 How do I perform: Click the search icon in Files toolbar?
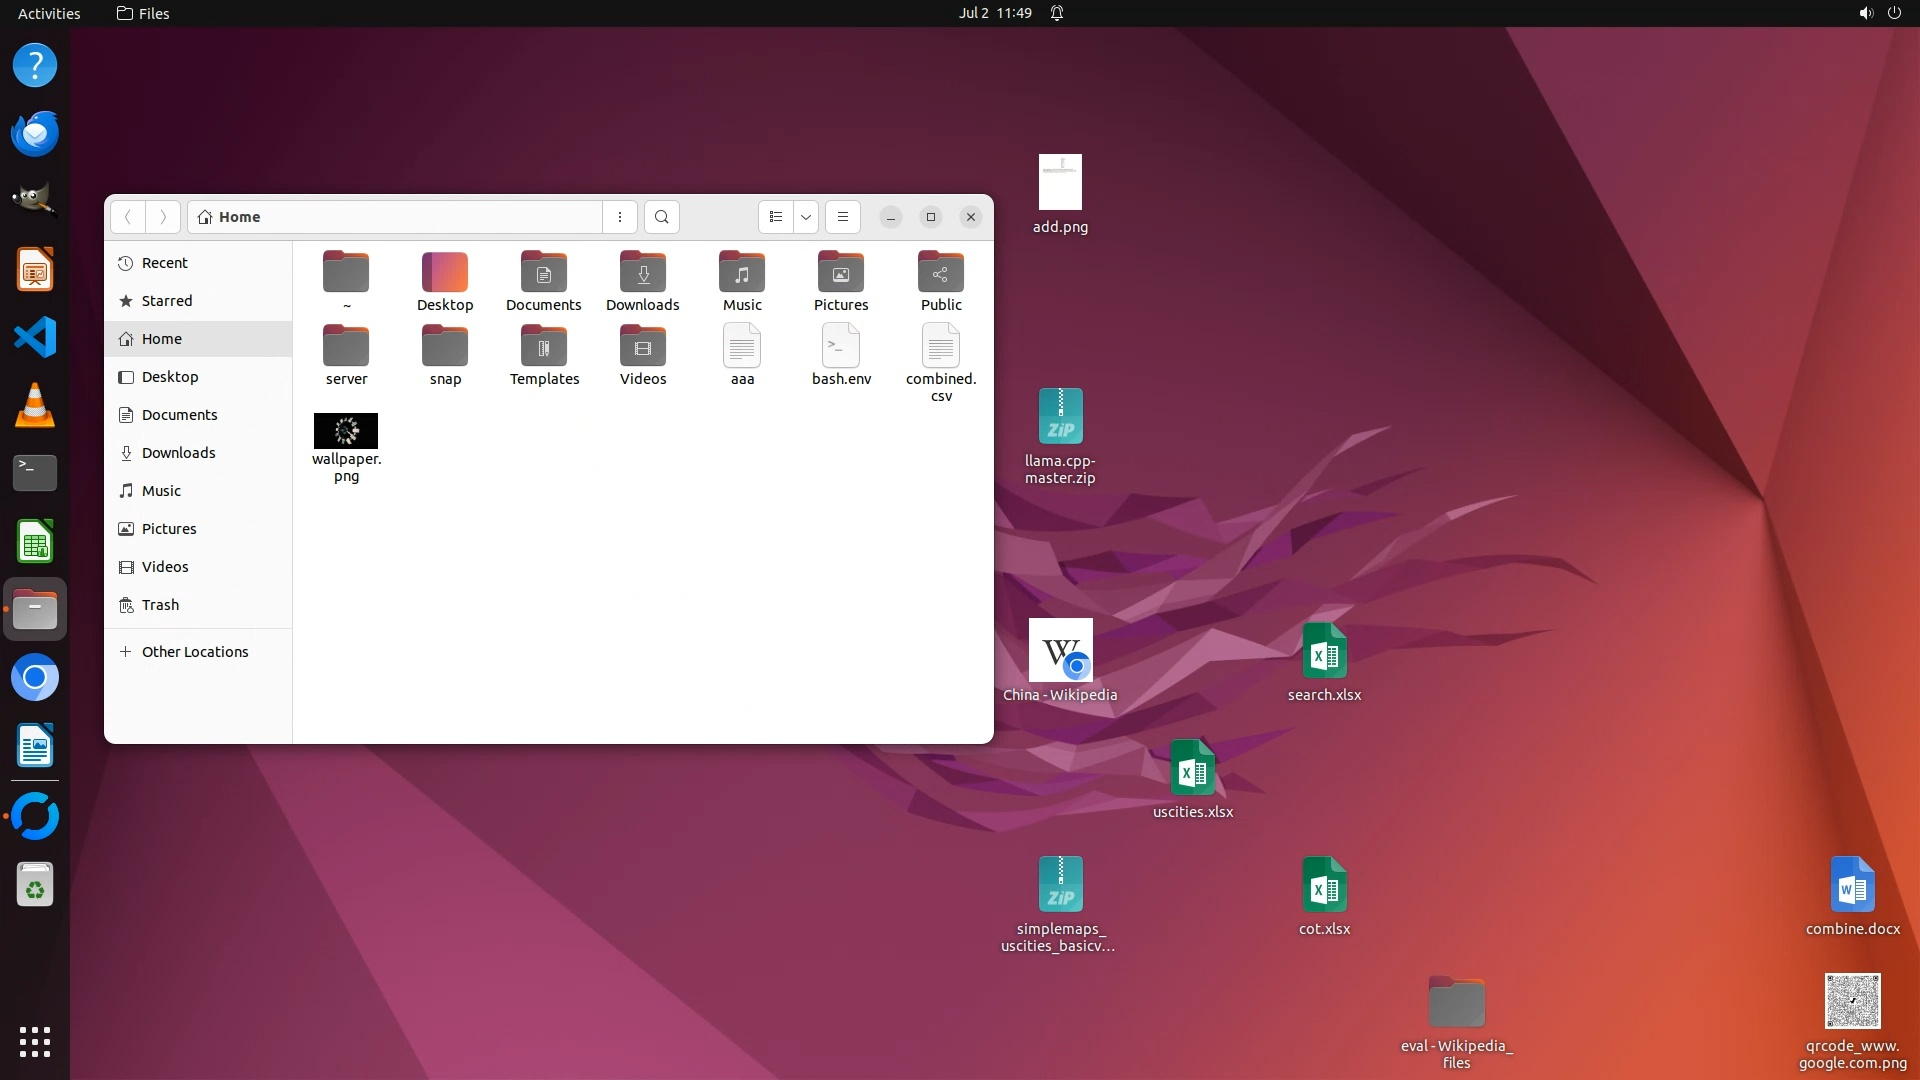coord(661,217)
